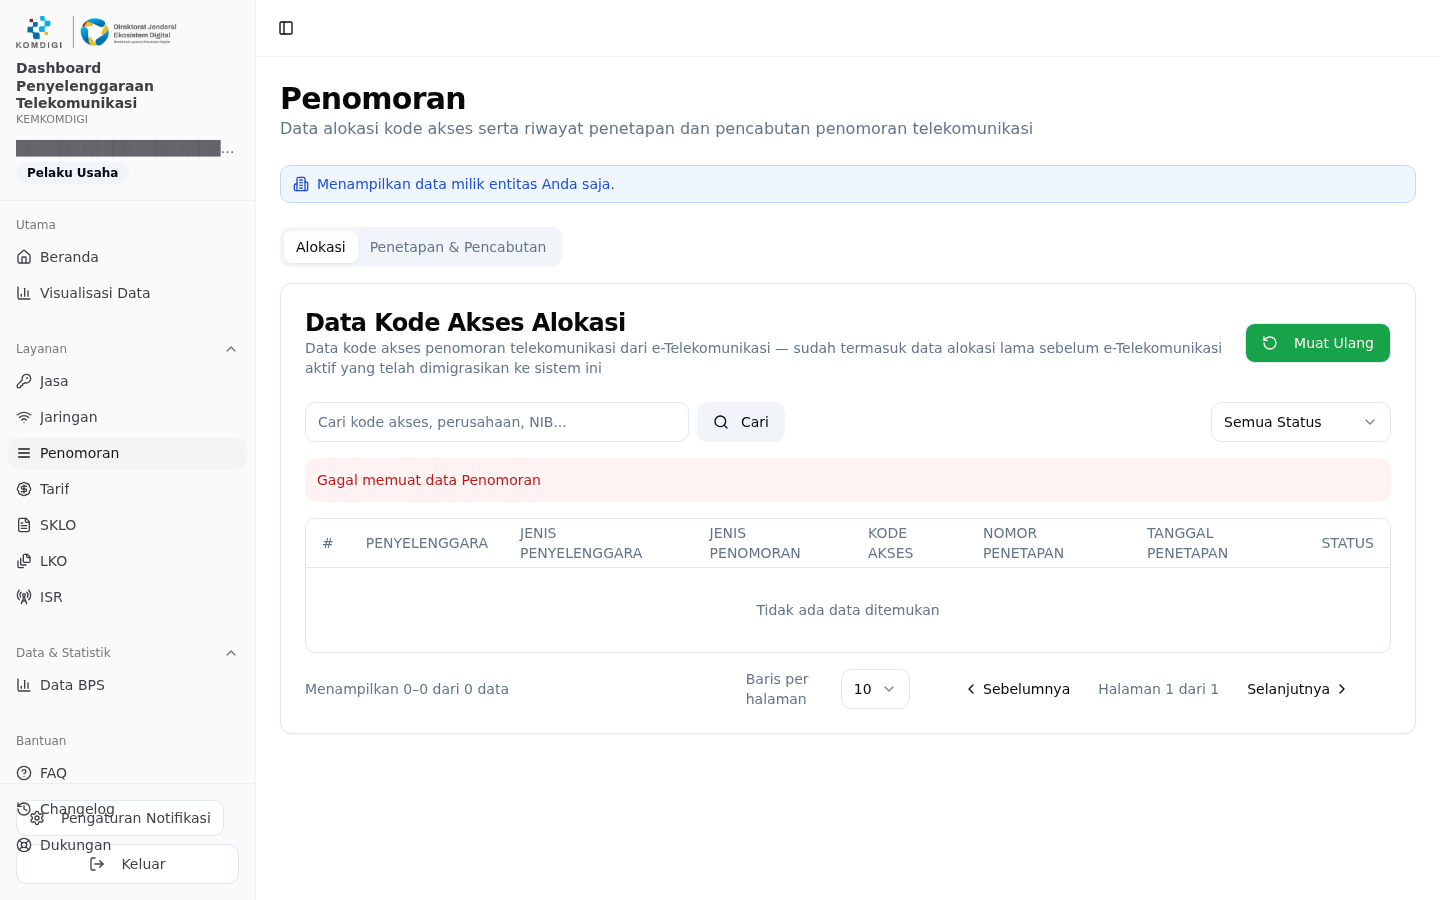
Task: Click the KOMDIGI logo
Action: [39, 32]
